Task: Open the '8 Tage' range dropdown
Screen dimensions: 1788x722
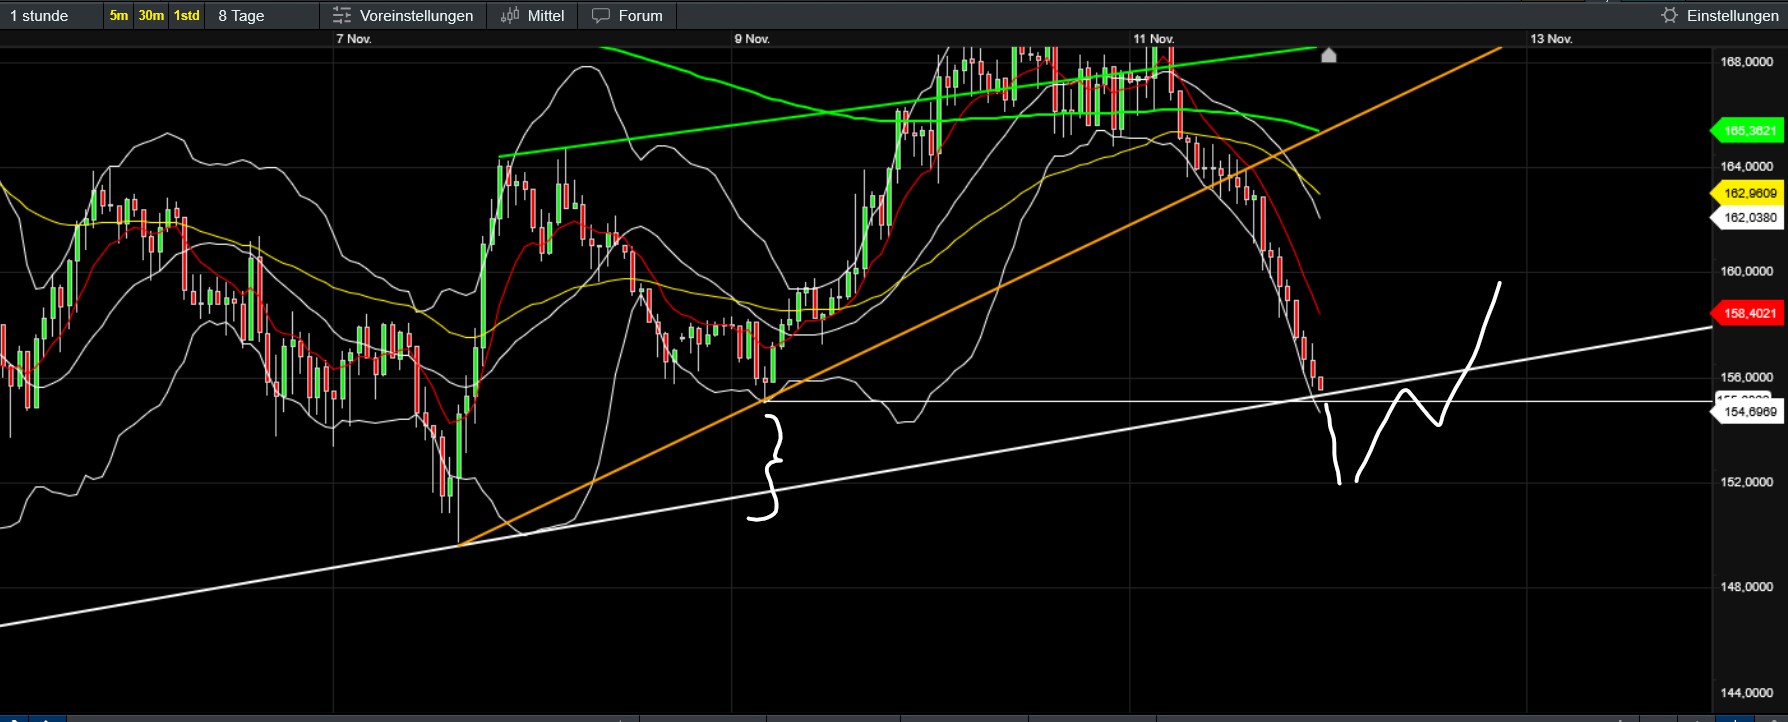Action: click(x=242, y=16)
